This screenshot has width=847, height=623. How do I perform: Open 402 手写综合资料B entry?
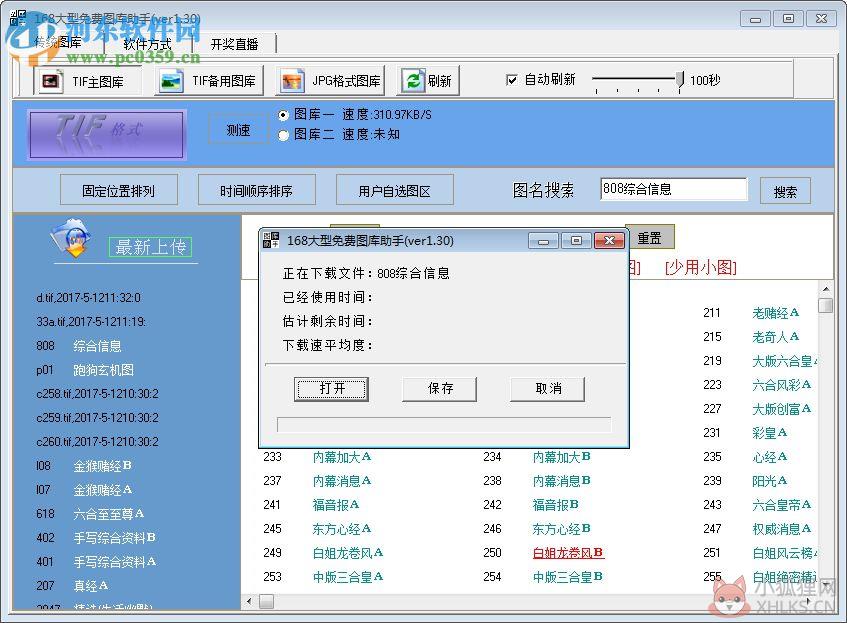(96, 538)
